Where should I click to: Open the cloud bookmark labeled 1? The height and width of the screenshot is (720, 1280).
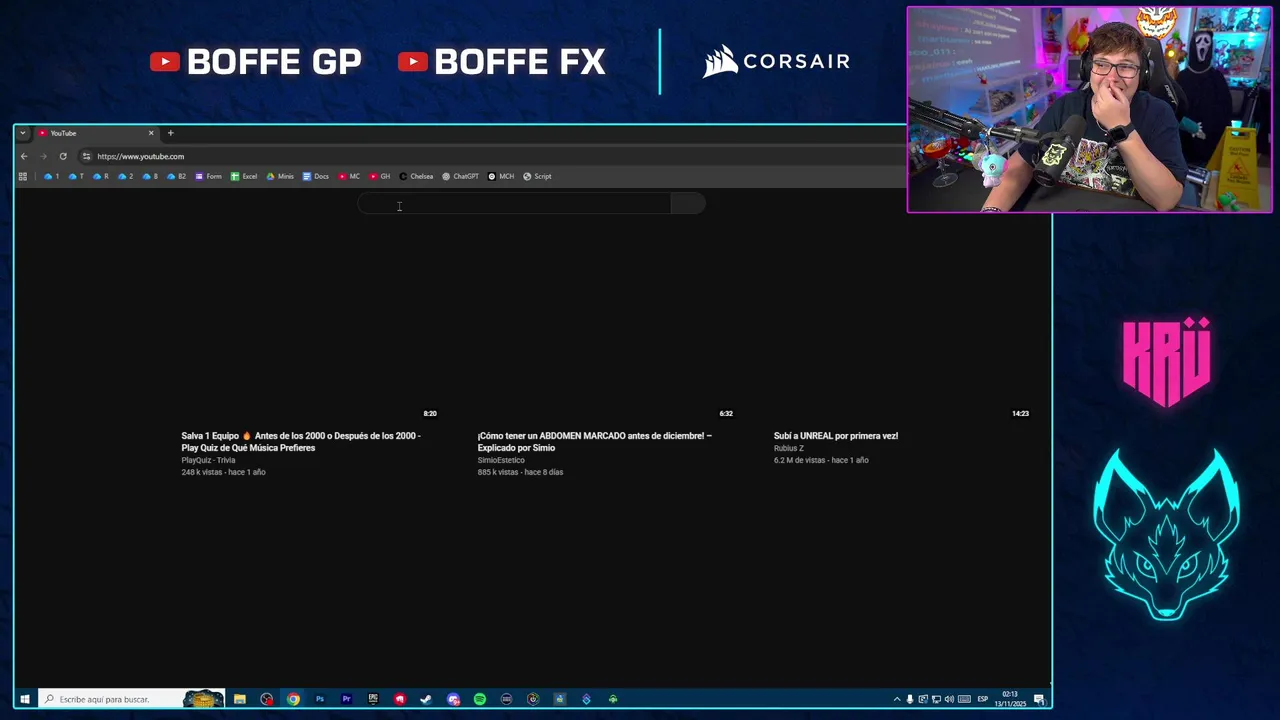coord(51,176)
